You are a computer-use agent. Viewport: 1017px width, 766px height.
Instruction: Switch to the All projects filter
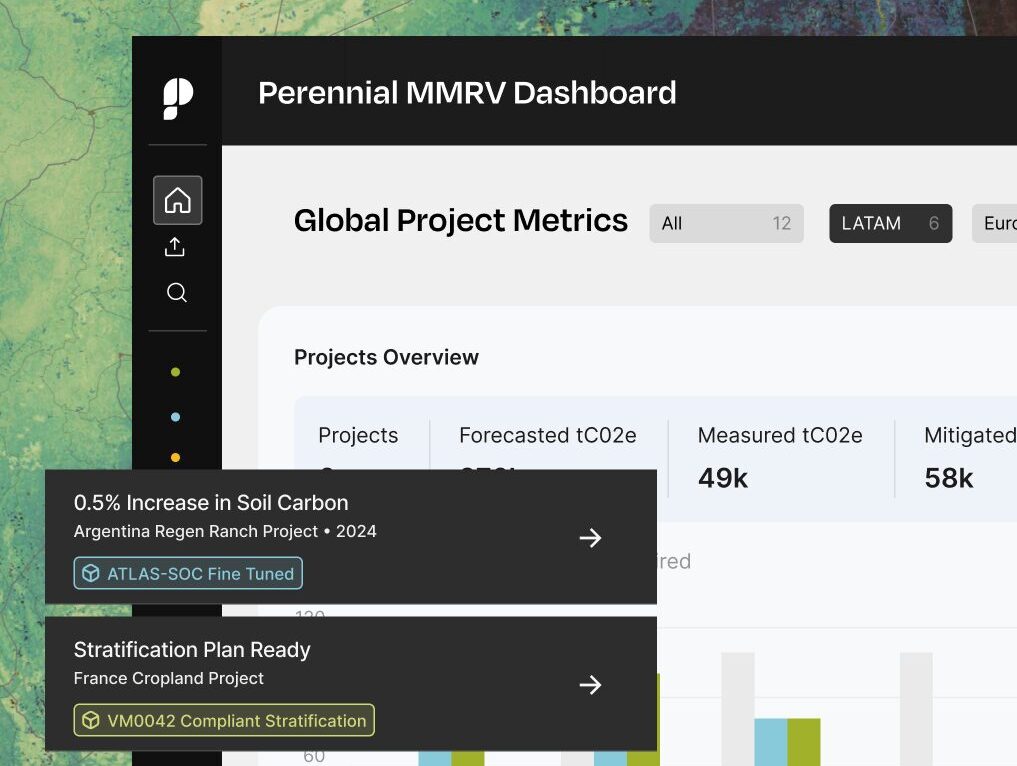[x=726, y=224]
